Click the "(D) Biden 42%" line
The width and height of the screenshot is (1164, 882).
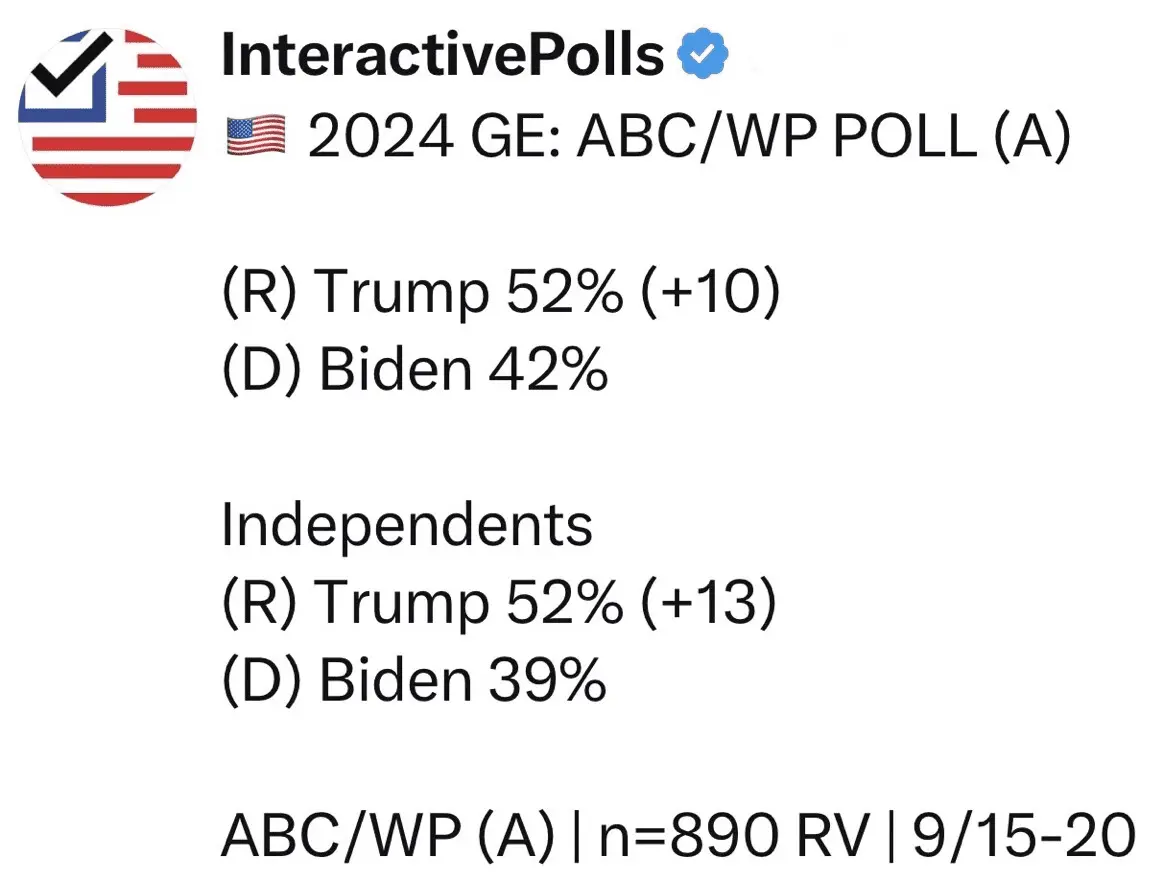tap(414, 371)
